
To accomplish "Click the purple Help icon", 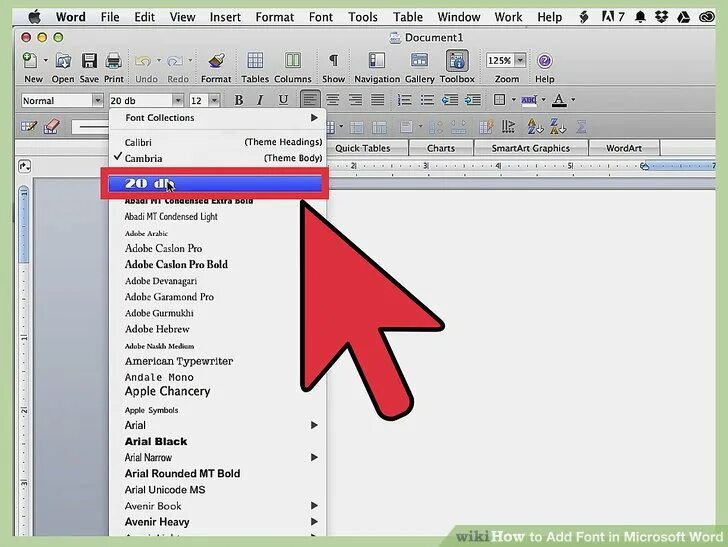I will pyautogui.click(x=545, y=61).
